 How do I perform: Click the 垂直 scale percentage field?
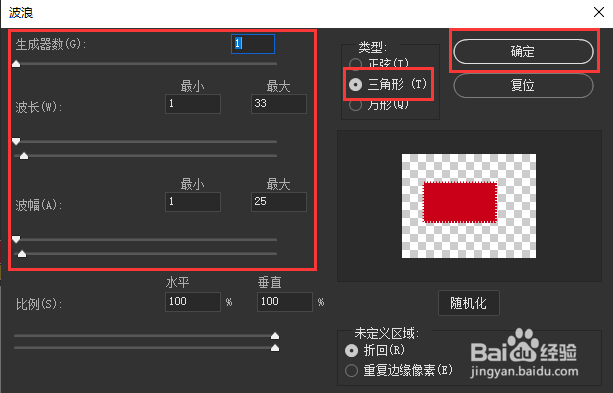pos(285,302)
